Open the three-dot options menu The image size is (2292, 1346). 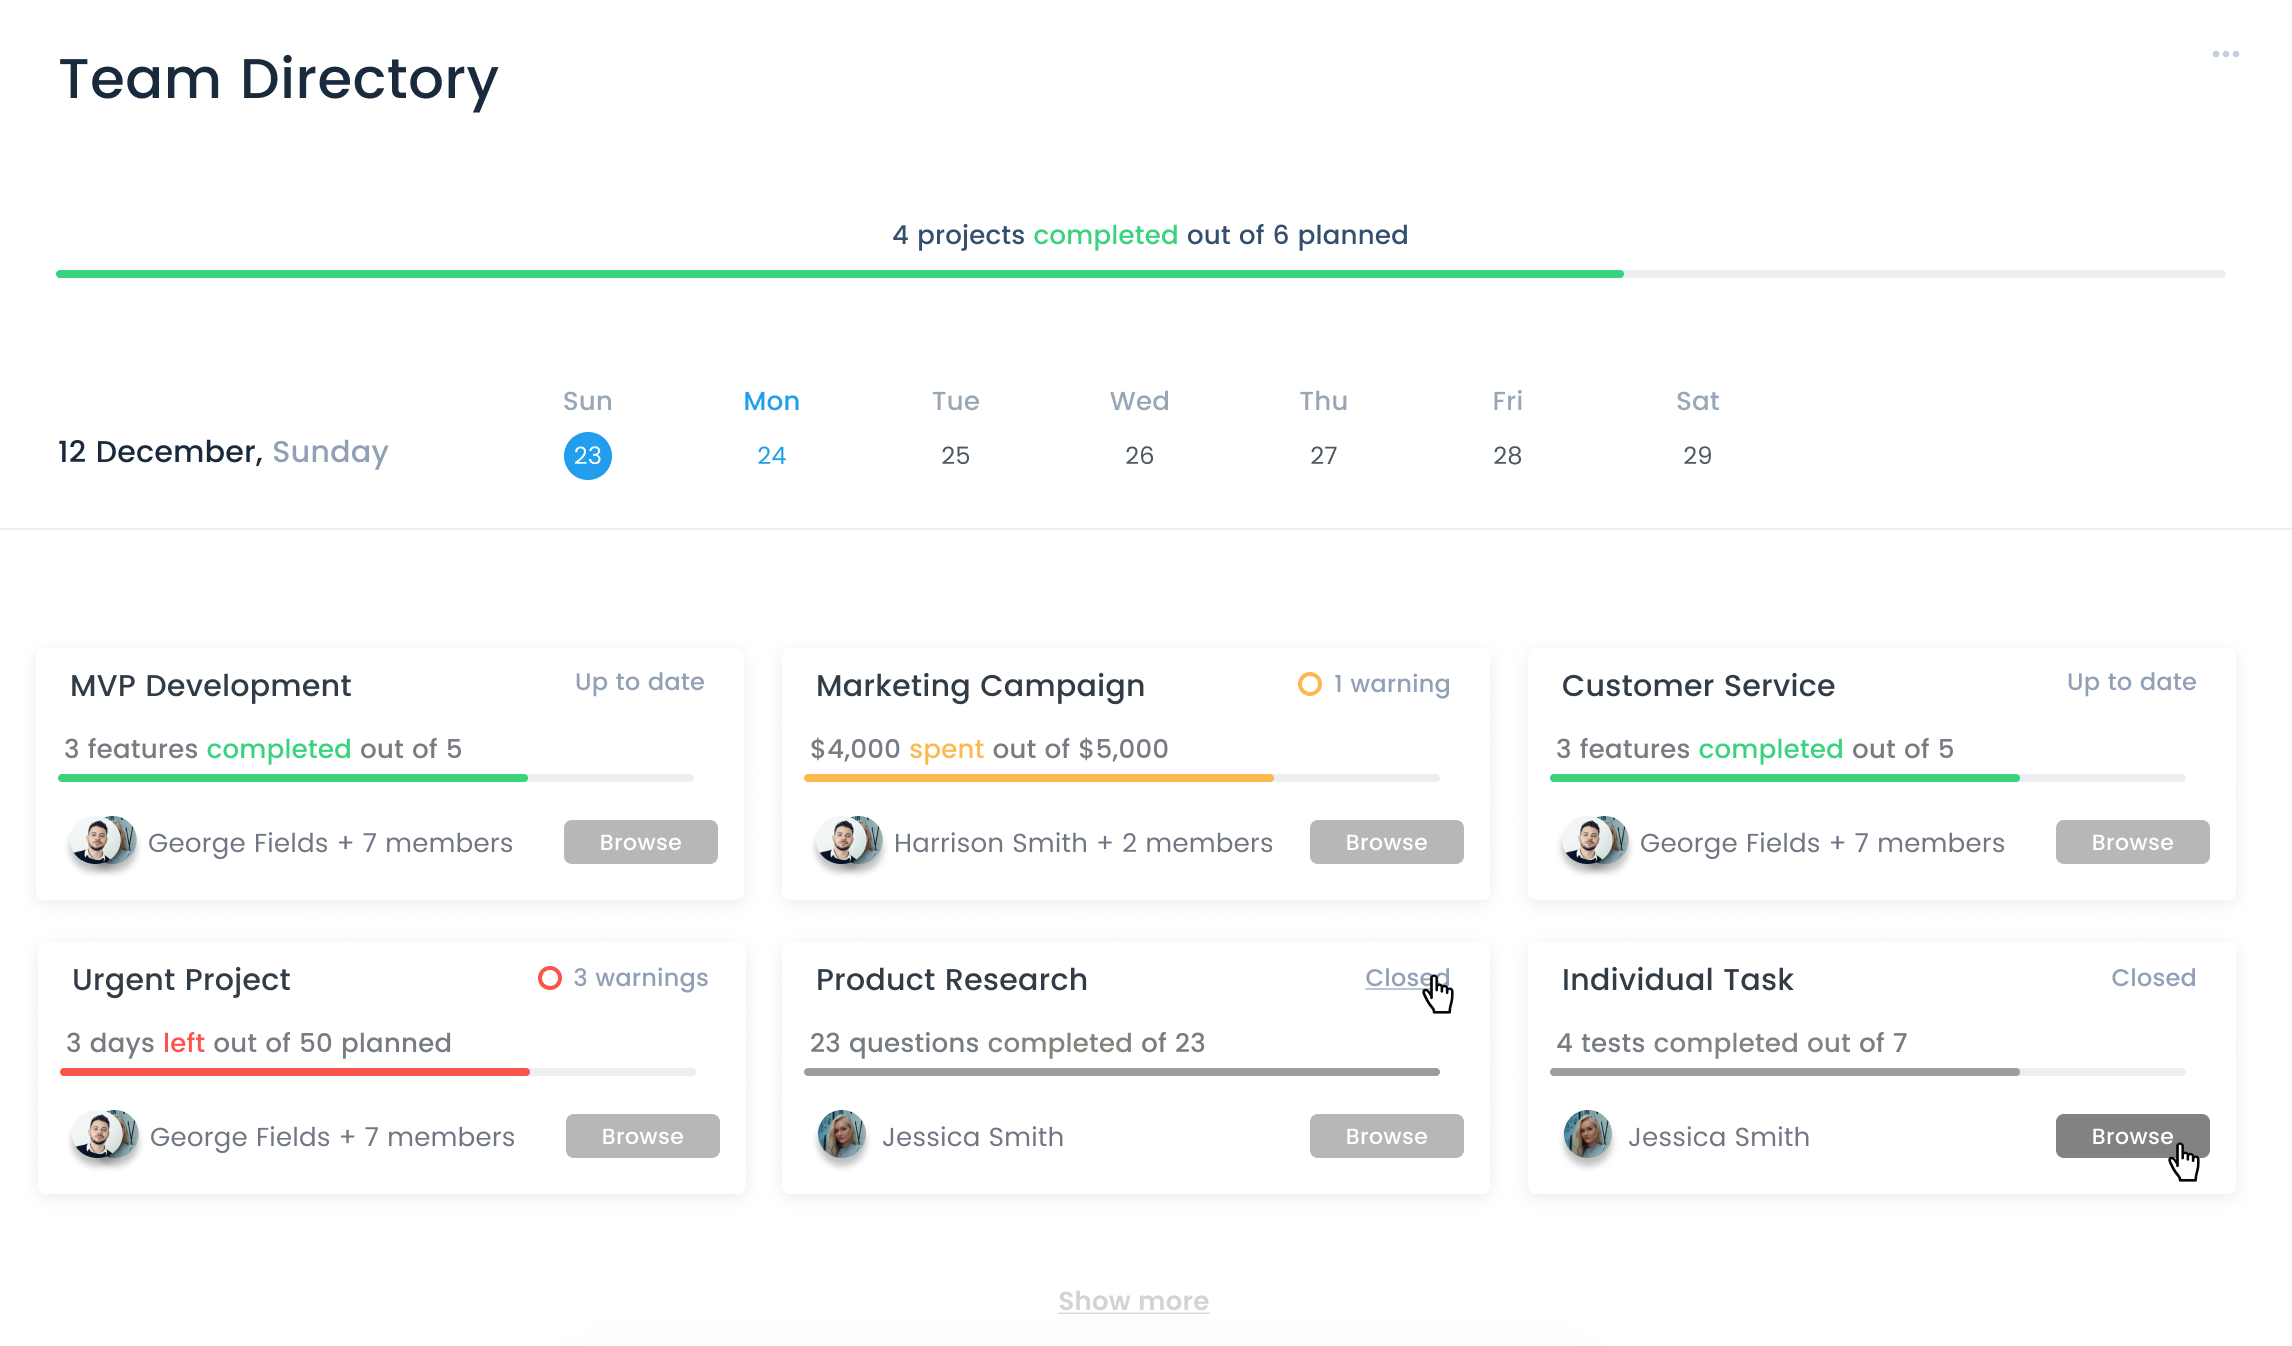(2225, 54)
